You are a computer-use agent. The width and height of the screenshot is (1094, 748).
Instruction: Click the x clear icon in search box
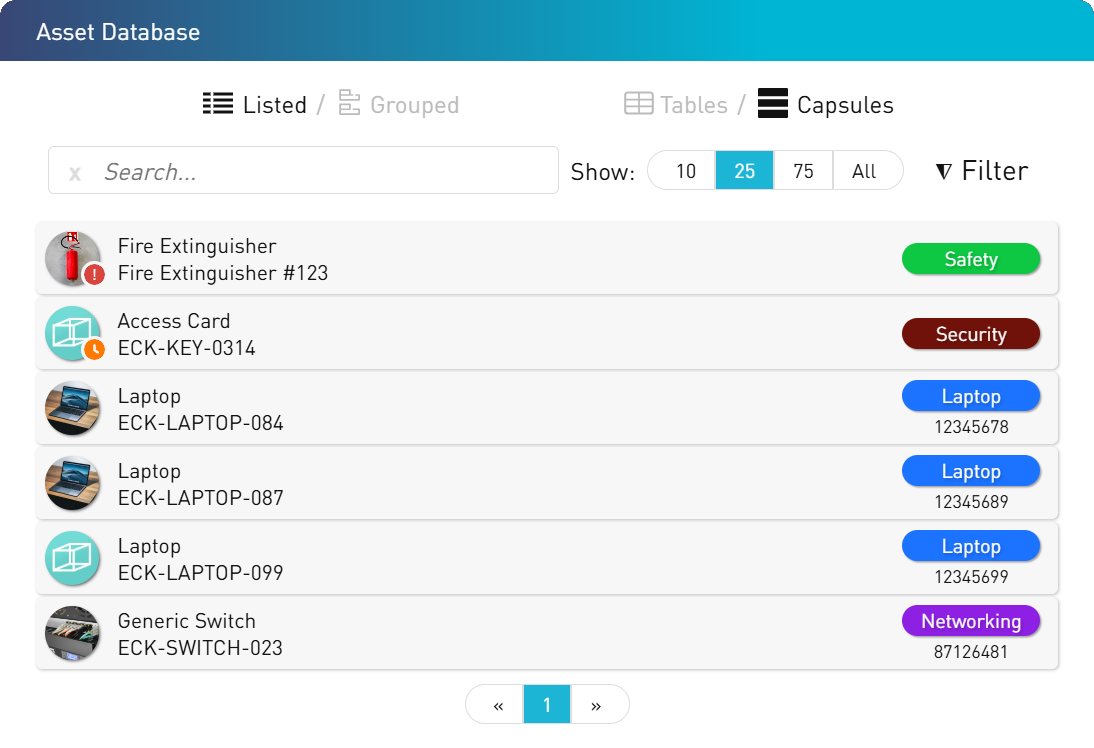75,173
